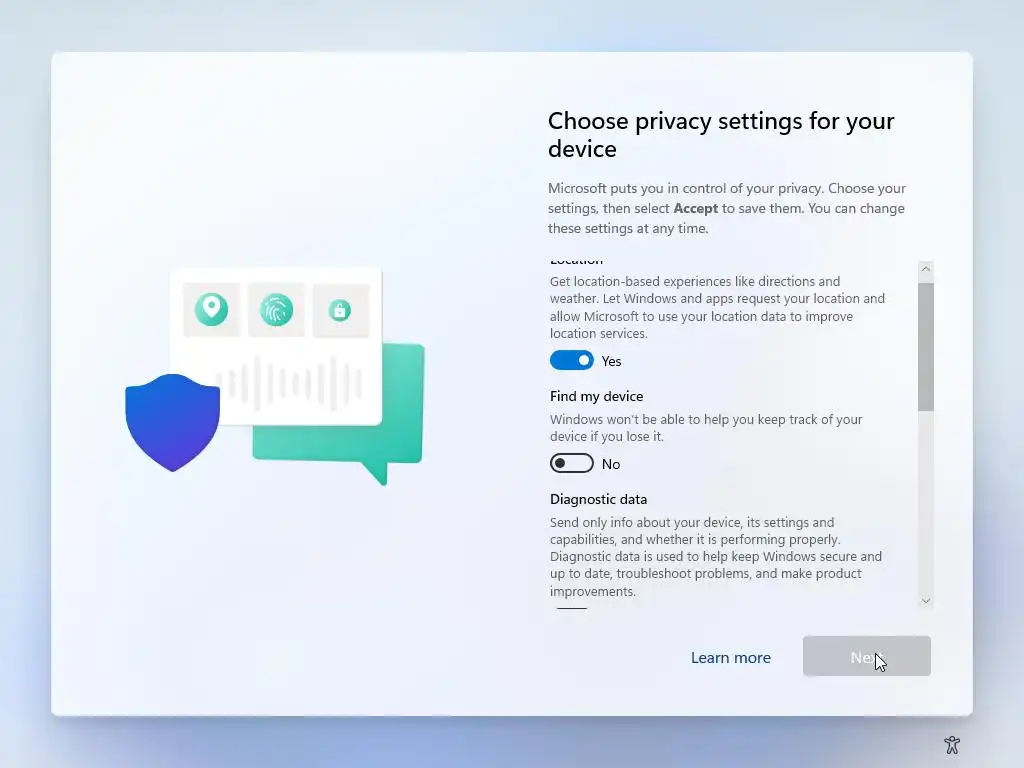Enable the Find my device toggle
The height and width of the screenshot is (768, 1024).
coord(571,464)
